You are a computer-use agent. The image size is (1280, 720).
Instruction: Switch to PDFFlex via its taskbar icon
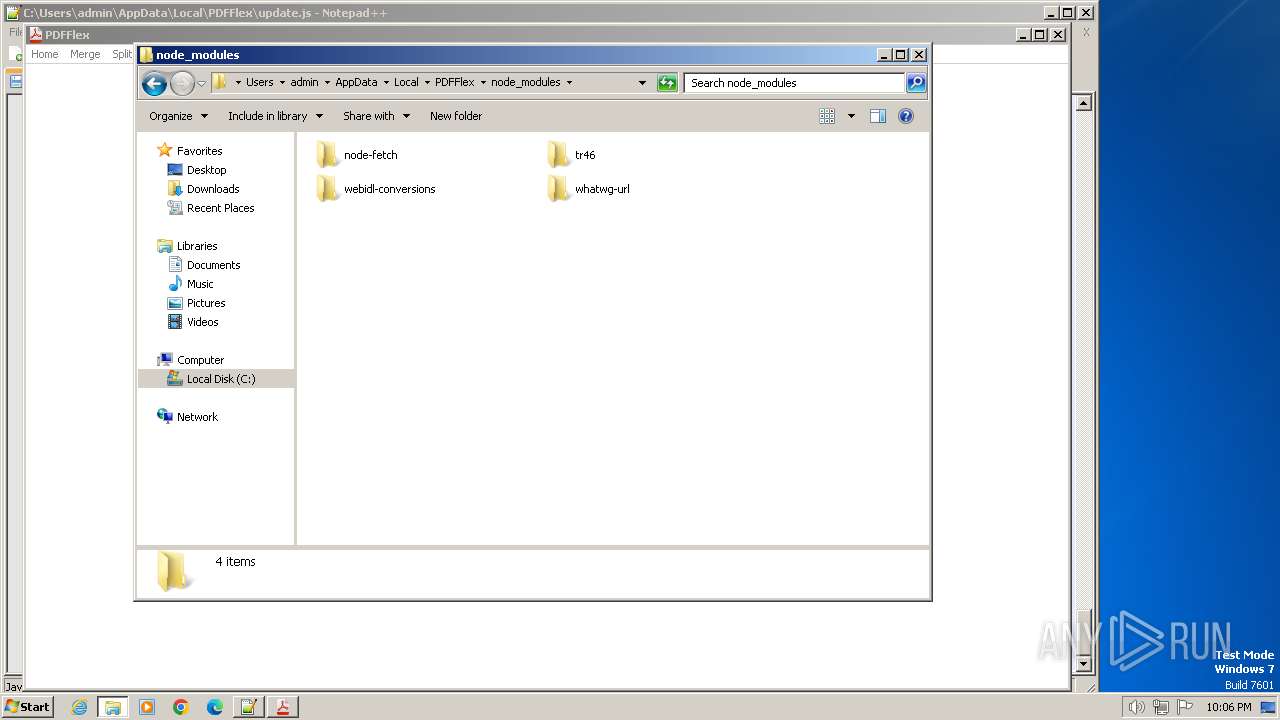tap(283, 707)
